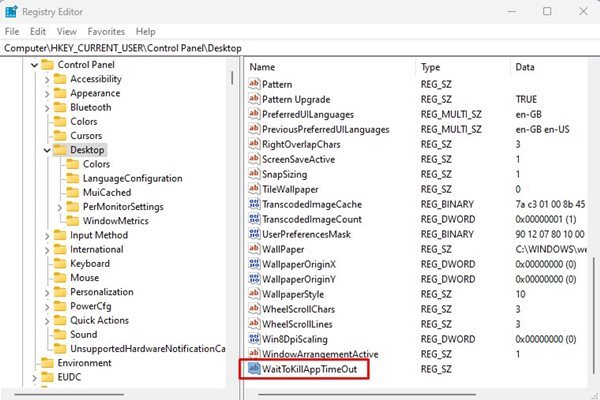This screenshot has width=600, height=400.
Task: Click the binary icon beside TranscodedImageCache
Action: coord(254,204)
